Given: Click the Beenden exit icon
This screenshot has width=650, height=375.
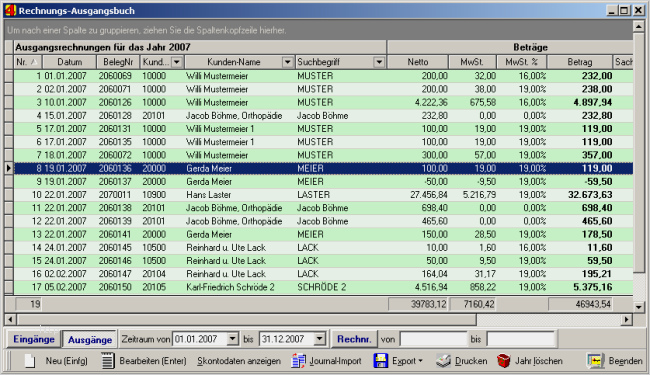Looking at the screenshot, I should (x=595, y=361).
